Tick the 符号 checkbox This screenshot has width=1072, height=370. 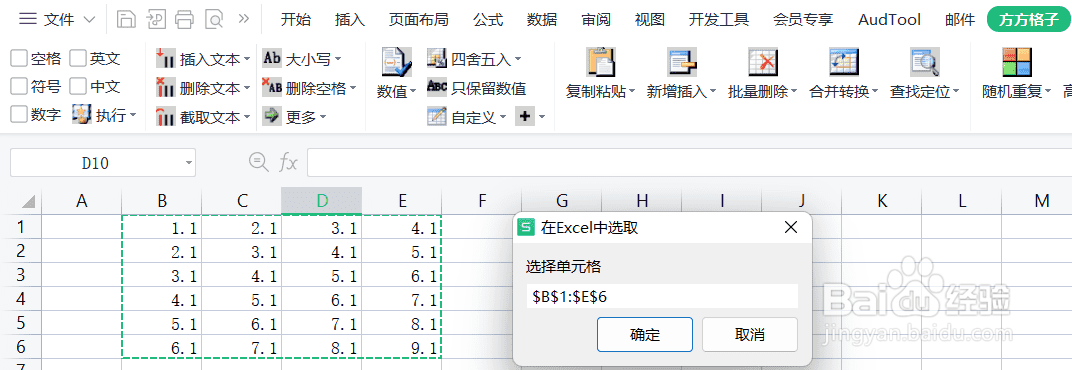tap(19, 87)
